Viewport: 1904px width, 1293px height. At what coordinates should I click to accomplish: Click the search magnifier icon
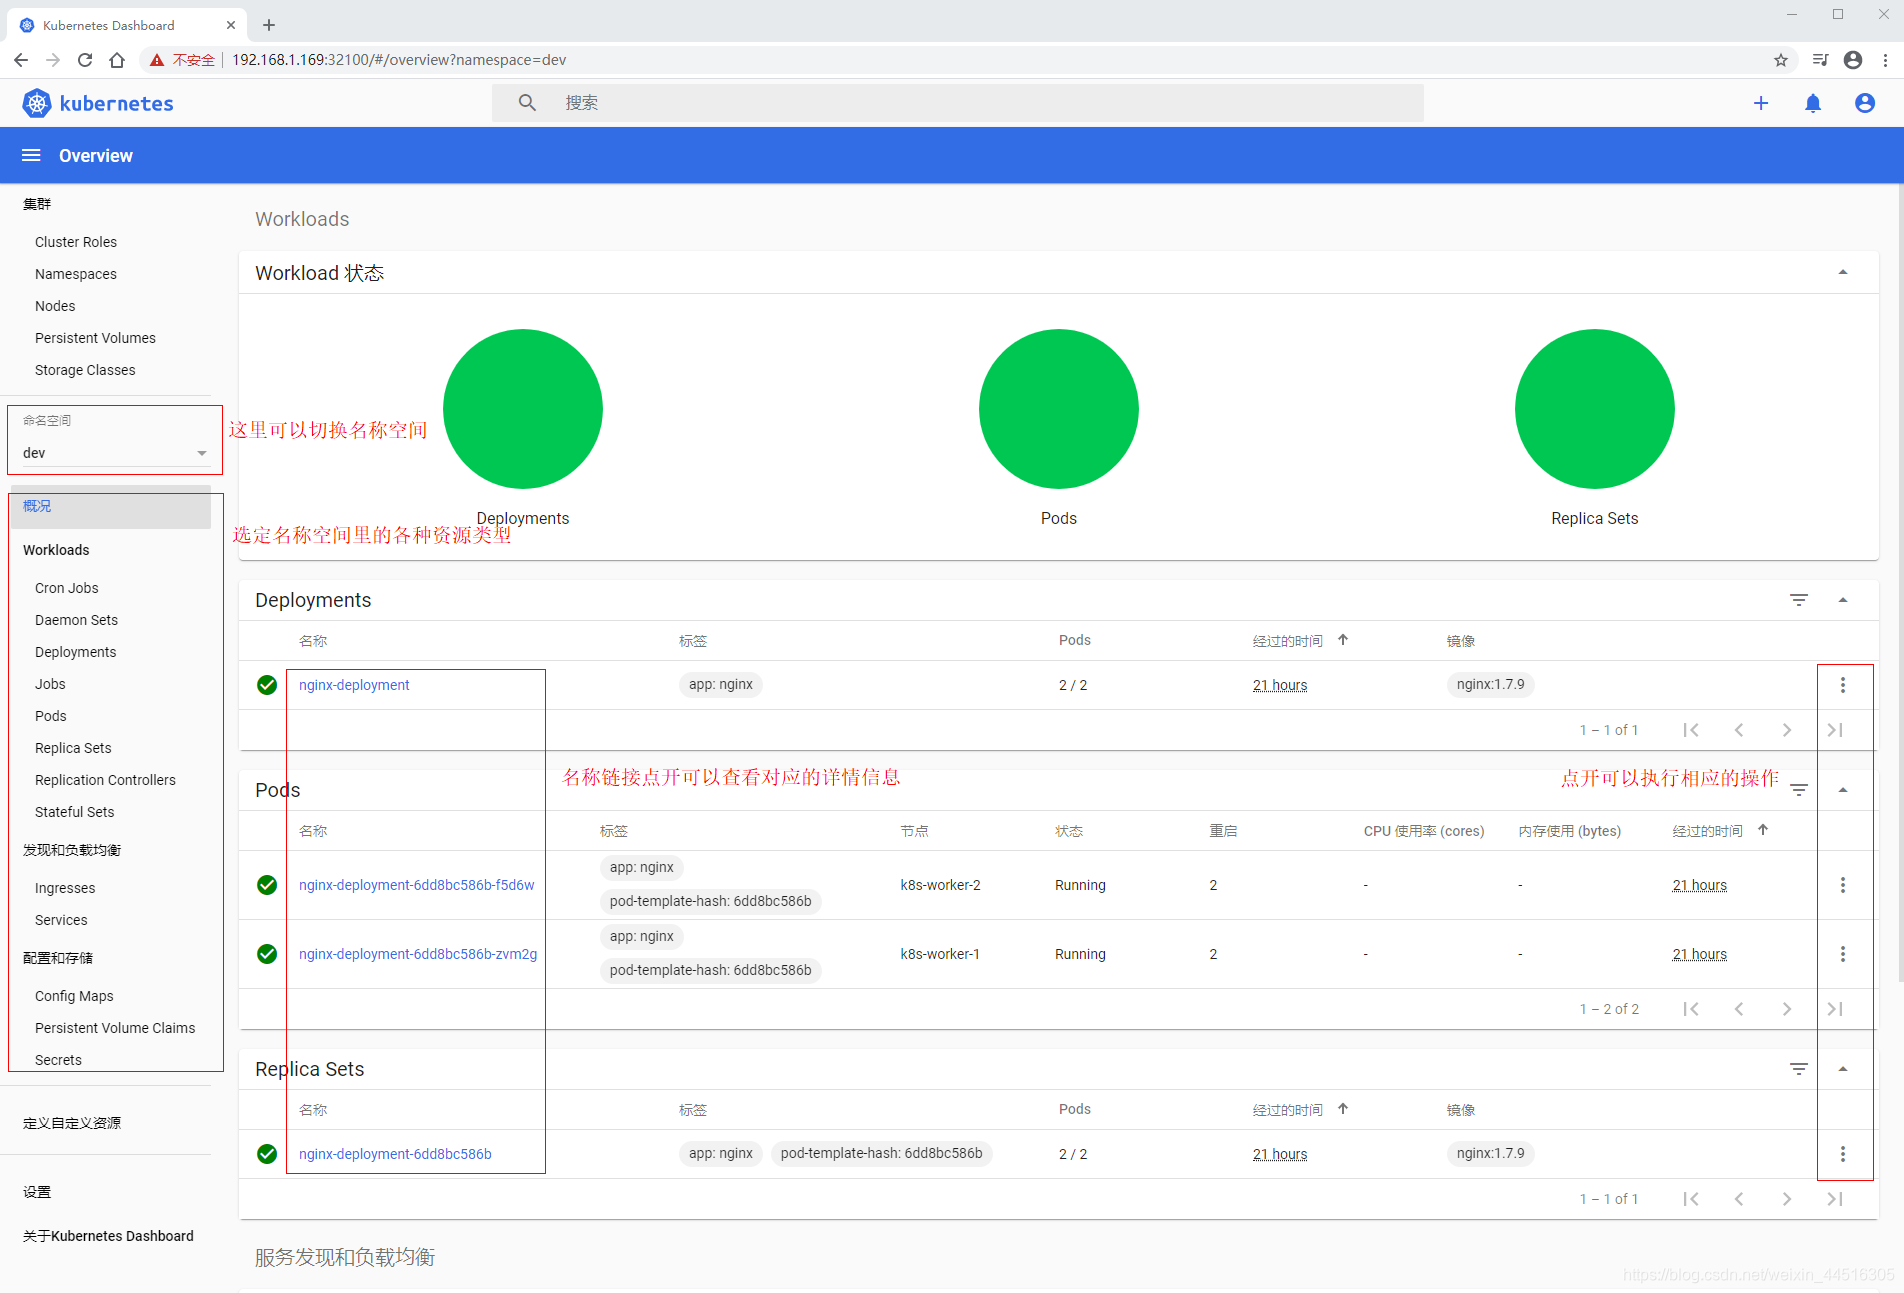[527, 103]
